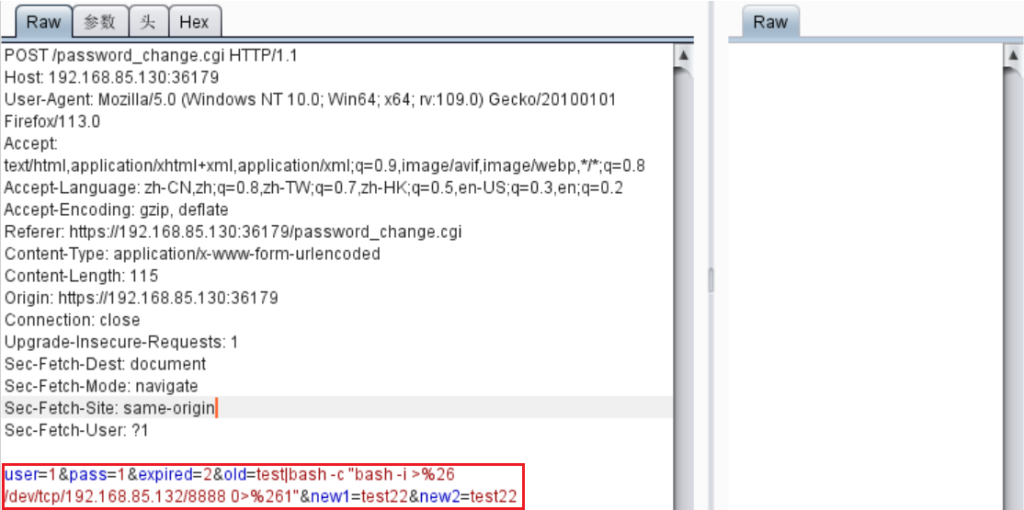Screen dimensions: 1024x510
Task: Click the splitter handle between request and response
Action: (x=711, y=281)
